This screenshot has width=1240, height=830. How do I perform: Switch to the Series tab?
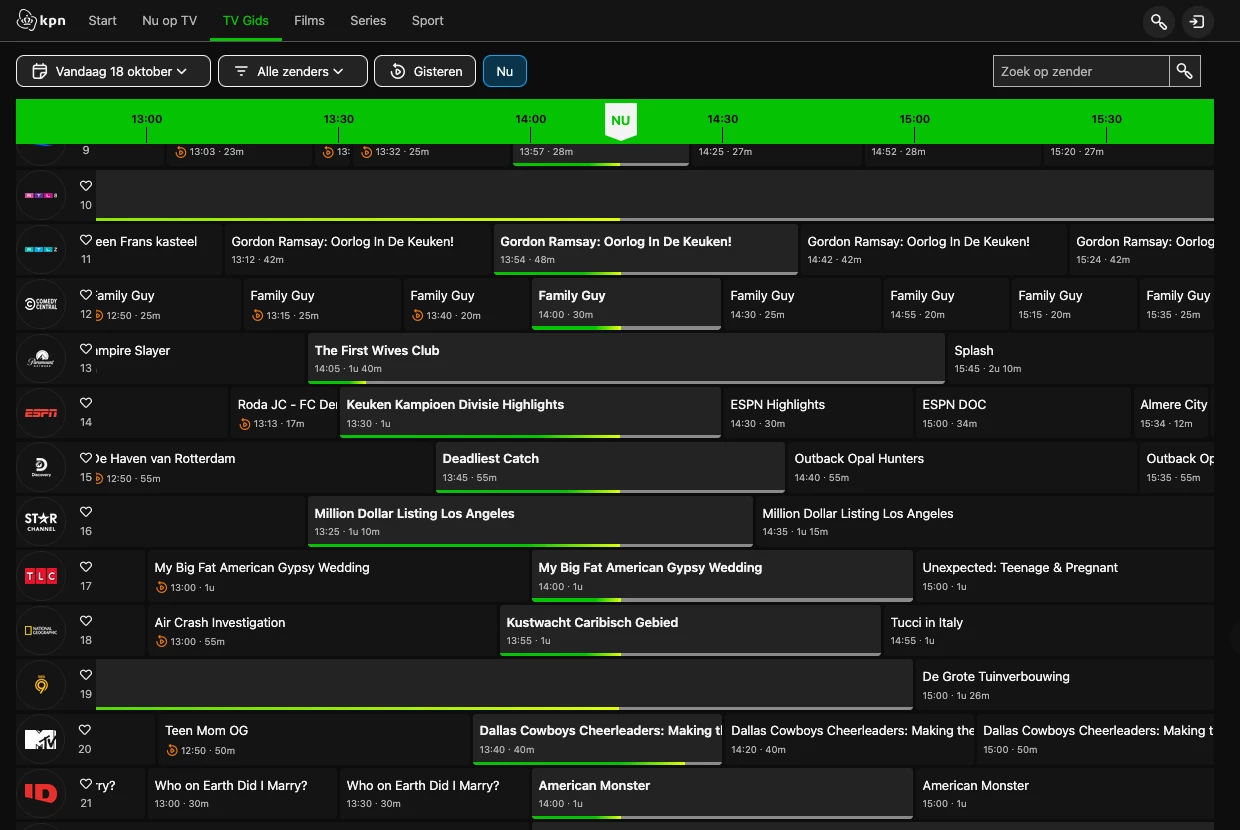pyautogui.click(x=368, y=20)
